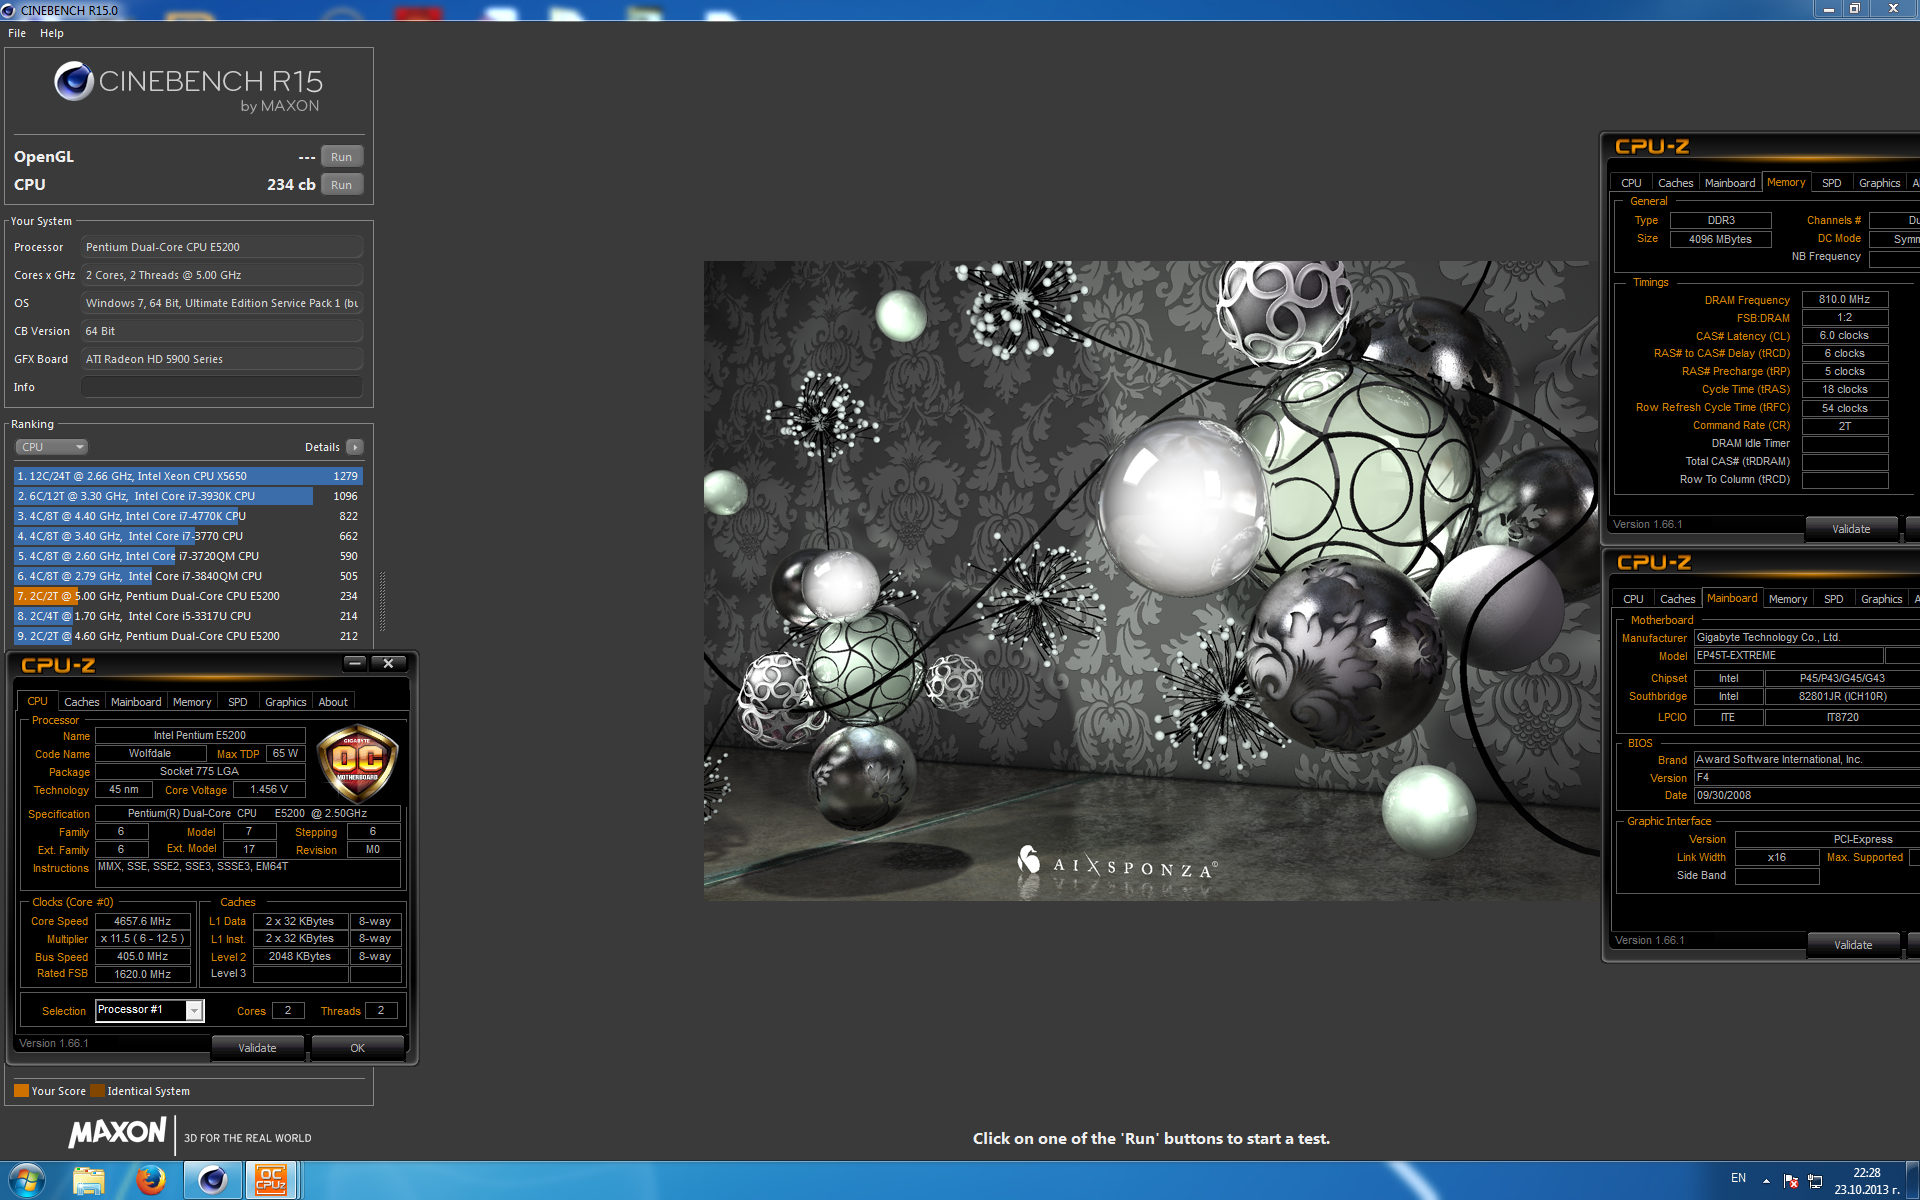This screenshot has width=1920, height=1200.
Task: Close the left CPU-Z window
Action: click(388, 663)
